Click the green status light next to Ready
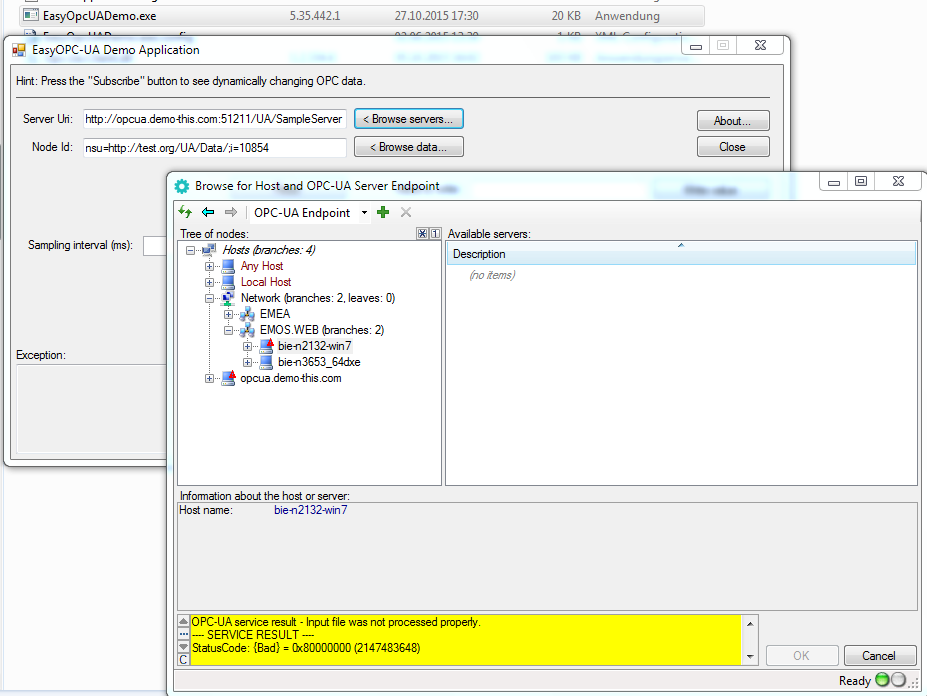 [881, 681]
